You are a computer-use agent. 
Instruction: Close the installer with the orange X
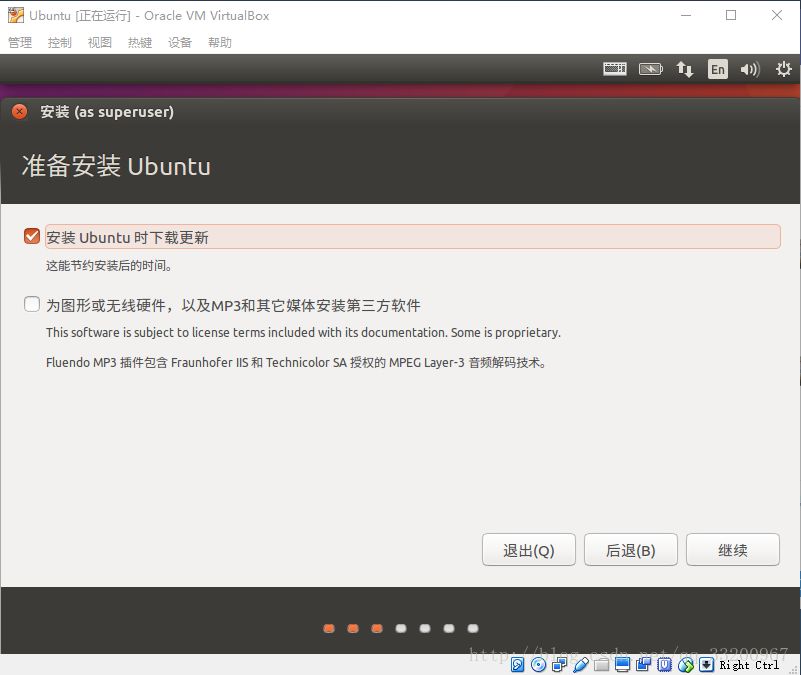coord(19,111)
